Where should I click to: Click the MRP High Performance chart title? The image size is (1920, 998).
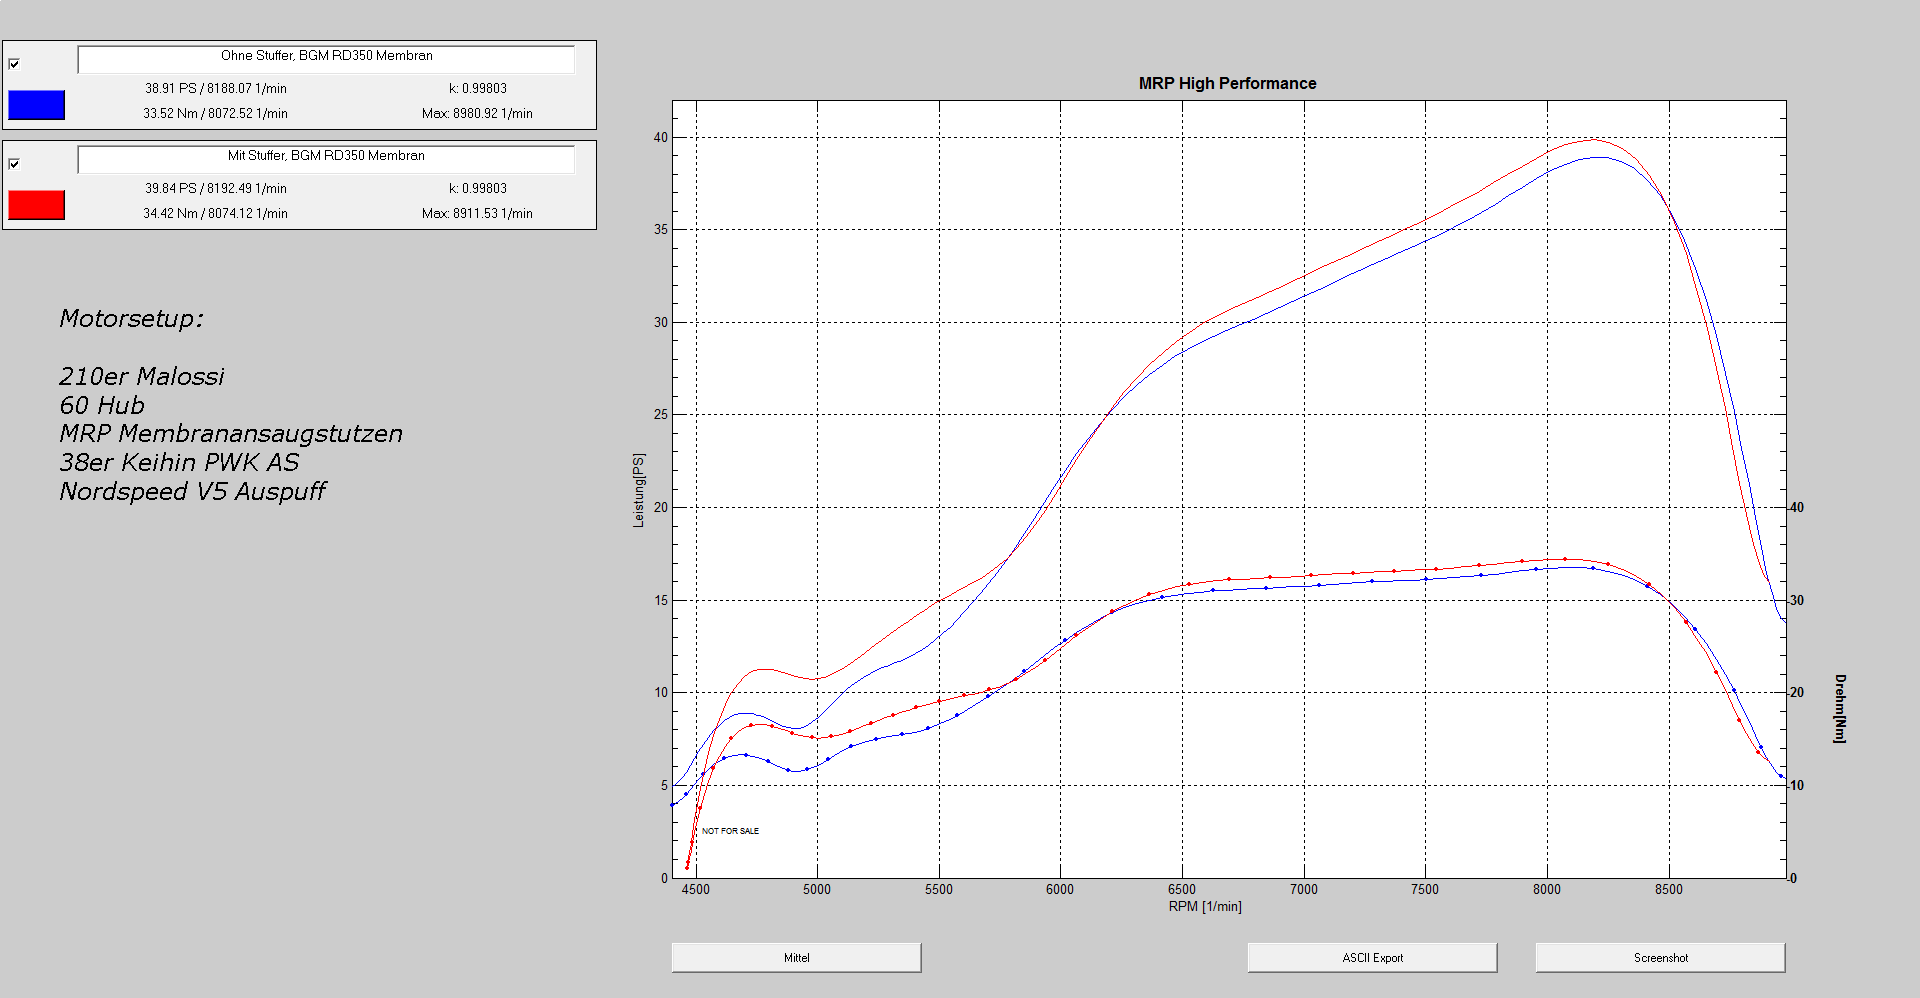[1227, 83]
